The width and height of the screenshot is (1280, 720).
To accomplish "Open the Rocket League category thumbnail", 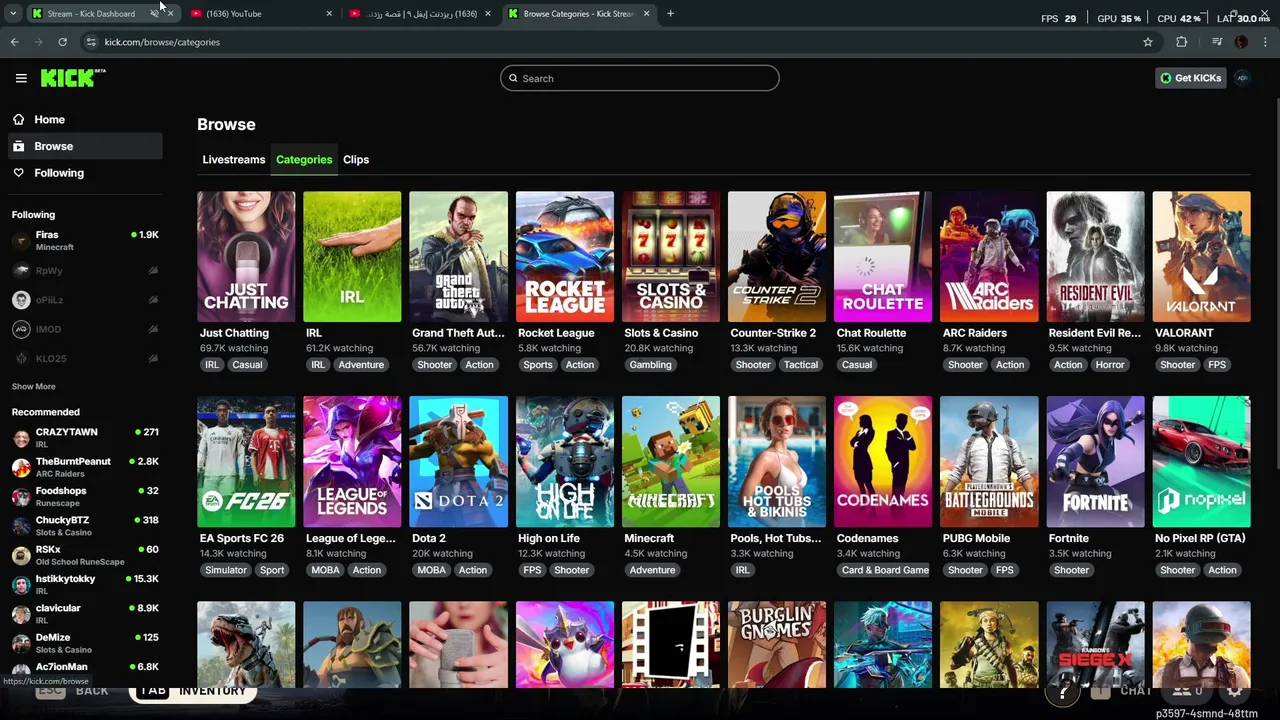I will tap(565, 257).
